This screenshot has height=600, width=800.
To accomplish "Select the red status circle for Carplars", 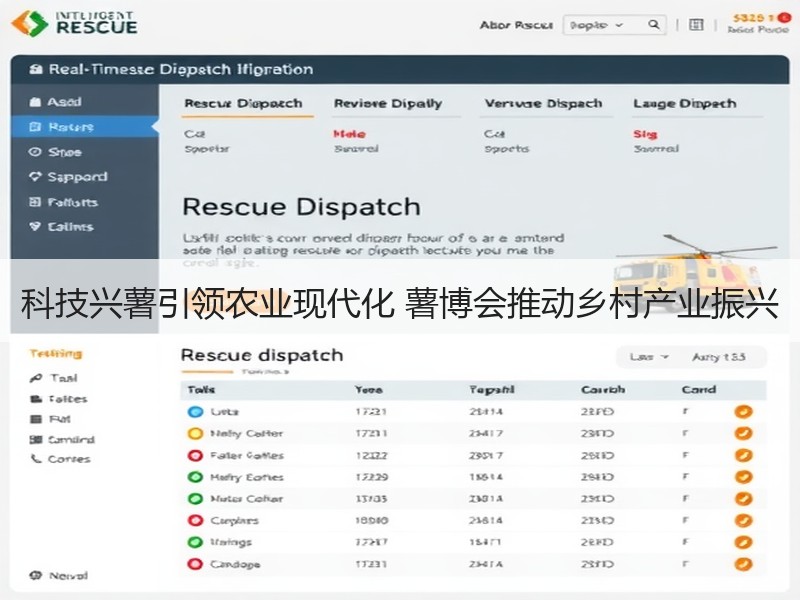I will pyautogui.click(x=195, y=520).
